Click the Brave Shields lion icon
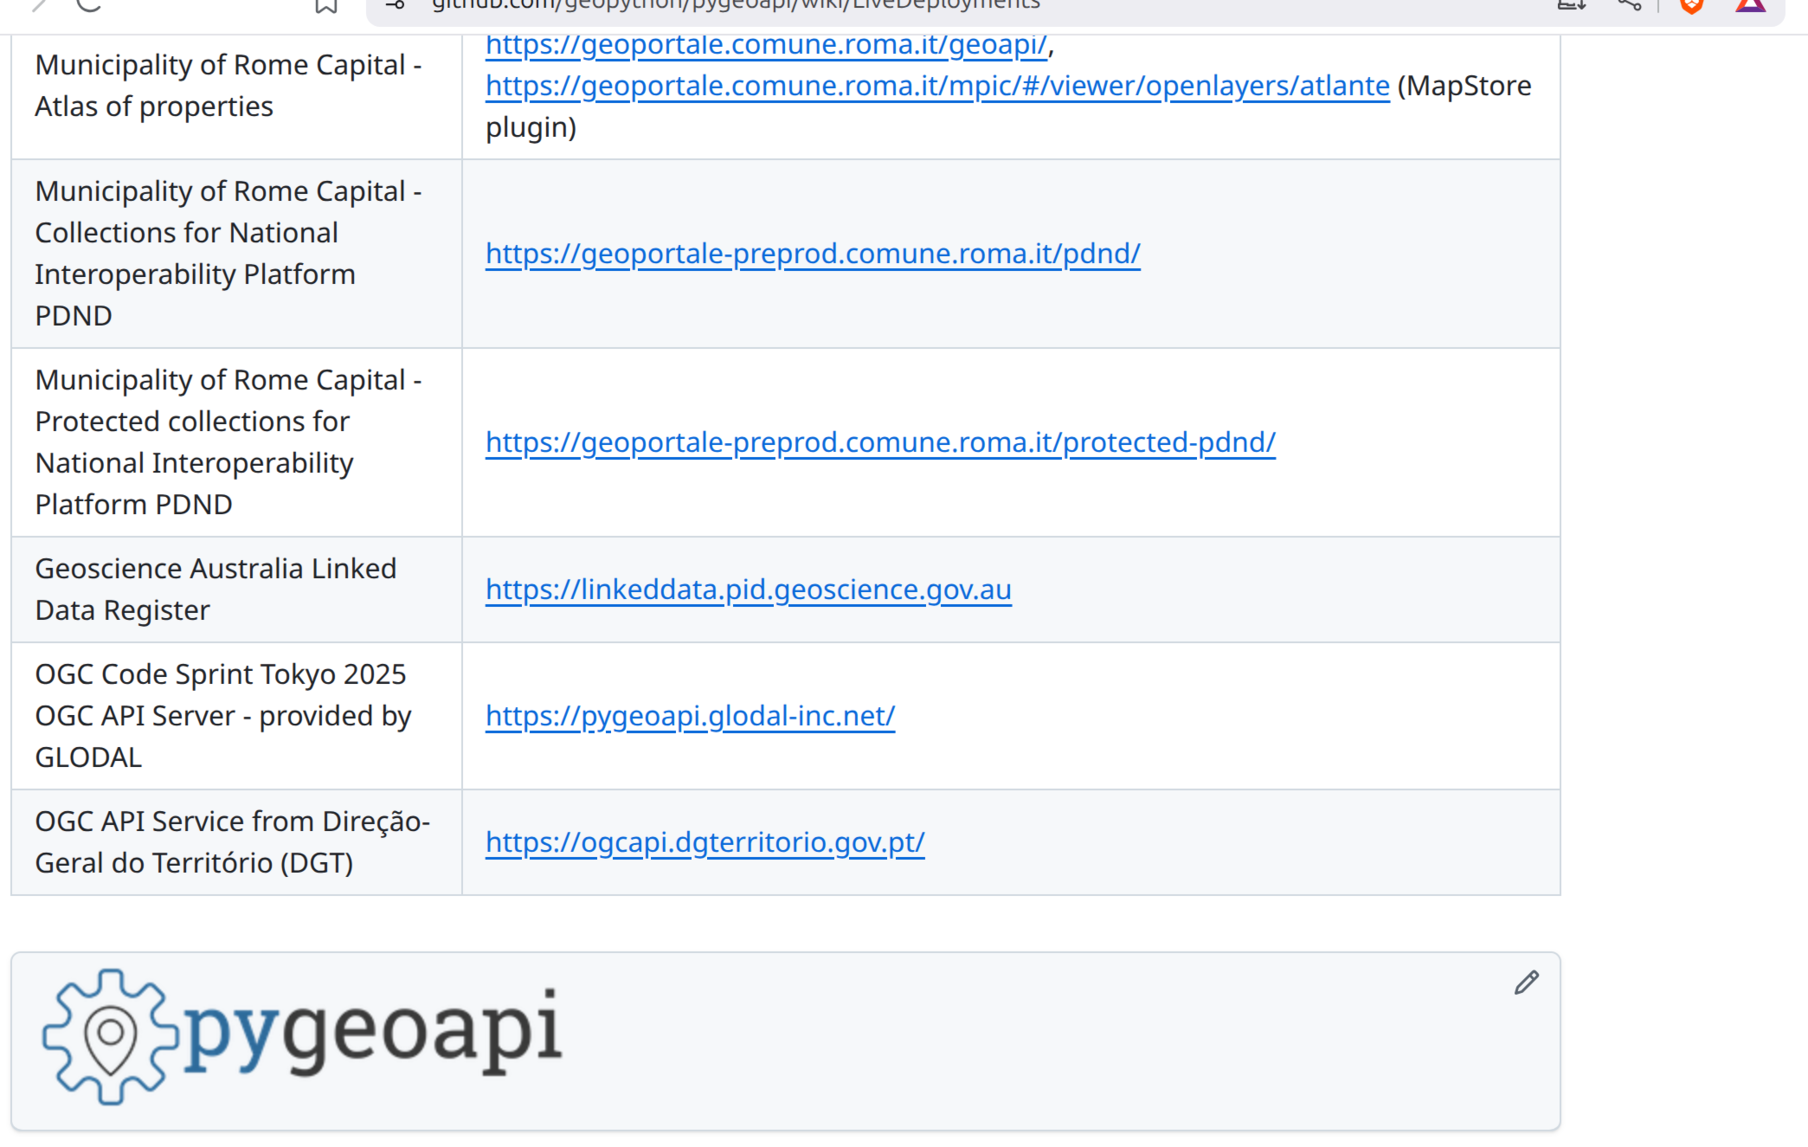 1691,5
